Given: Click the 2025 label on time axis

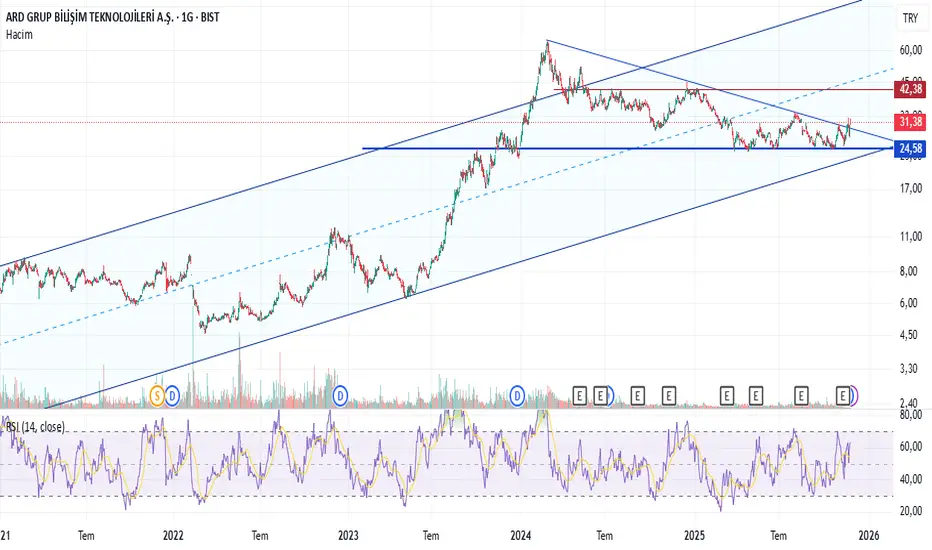Looking at the screenshot, I should click(x=694, y=536).
